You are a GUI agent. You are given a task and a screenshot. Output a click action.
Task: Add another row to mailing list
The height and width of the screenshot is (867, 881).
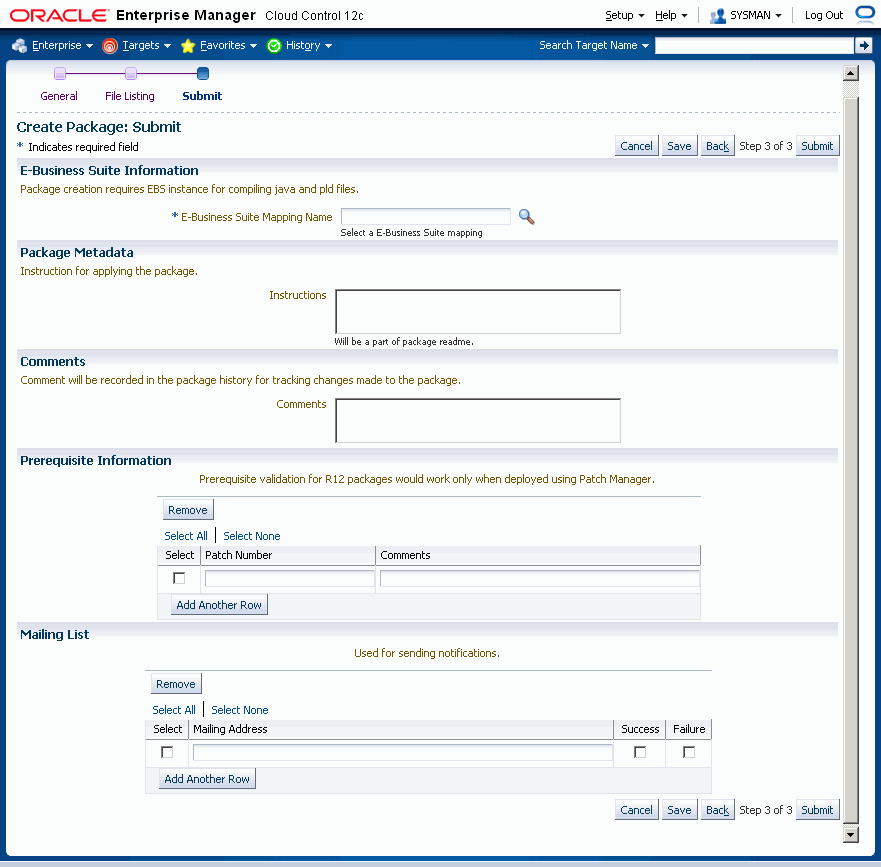(x=207, y=779)
